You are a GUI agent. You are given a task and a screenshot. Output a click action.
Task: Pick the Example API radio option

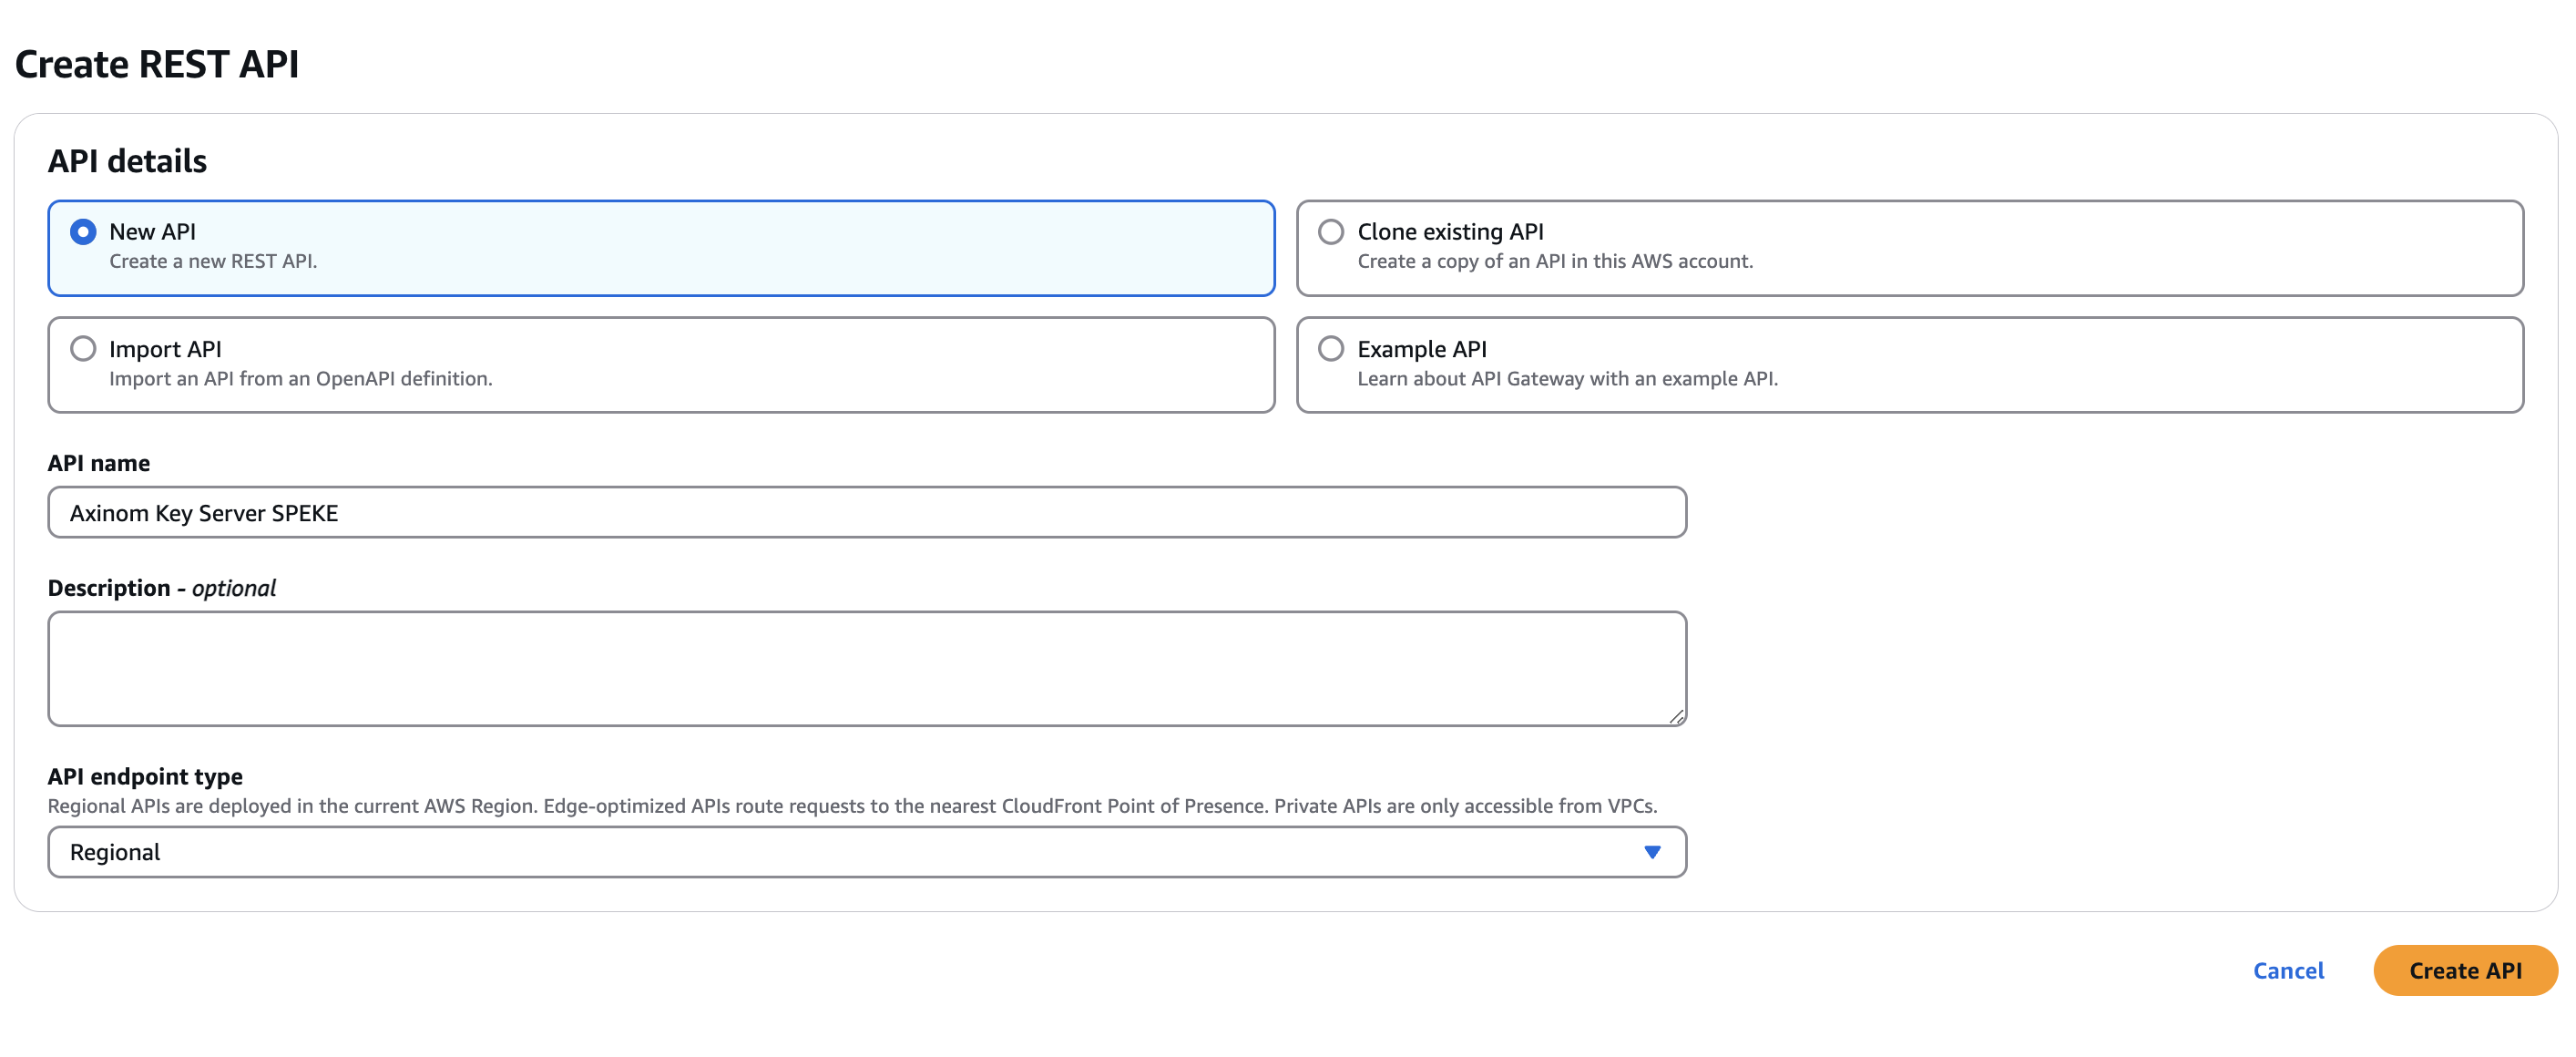click(x=1330, y=349)
